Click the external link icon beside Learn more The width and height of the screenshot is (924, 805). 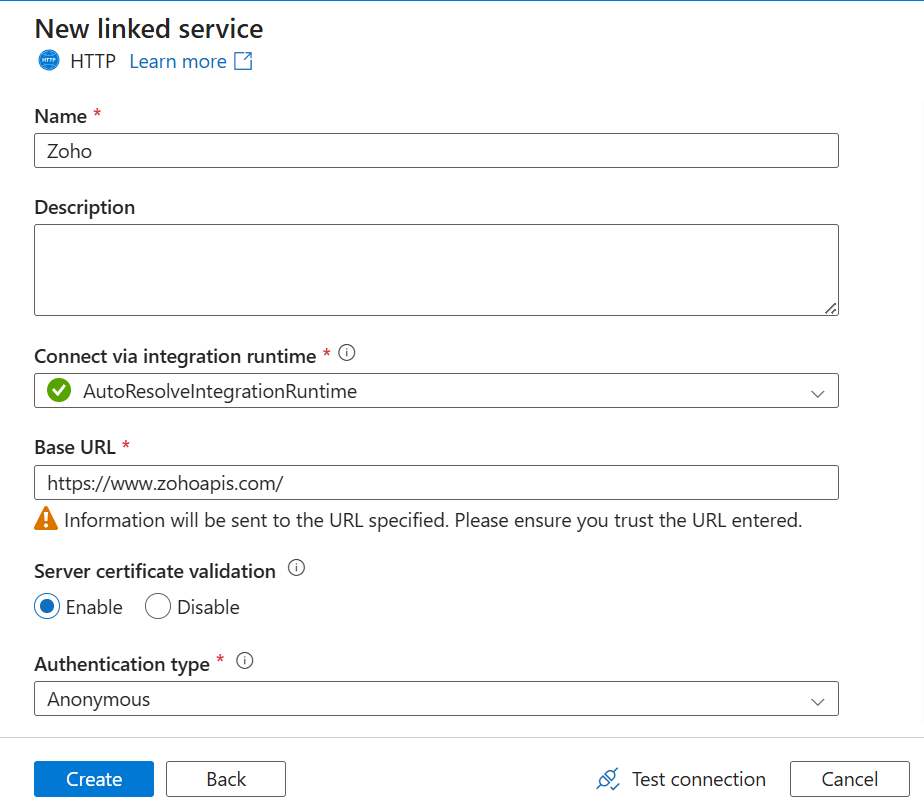point(243,61)
